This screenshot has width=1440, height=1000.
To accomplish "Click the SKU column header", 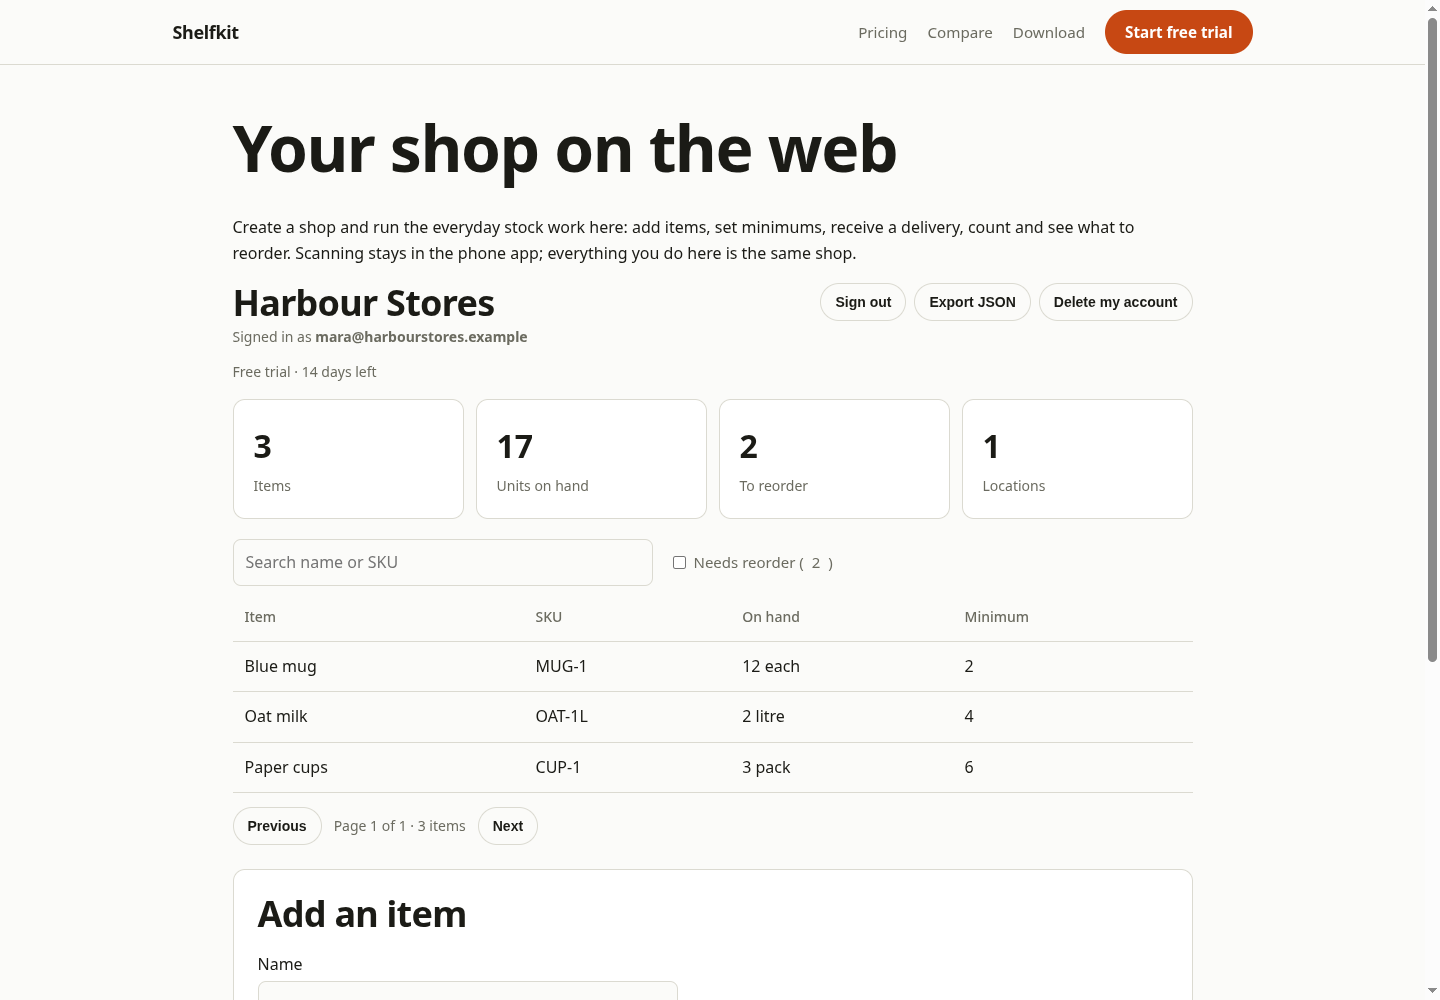I will (x=549, y=617).
